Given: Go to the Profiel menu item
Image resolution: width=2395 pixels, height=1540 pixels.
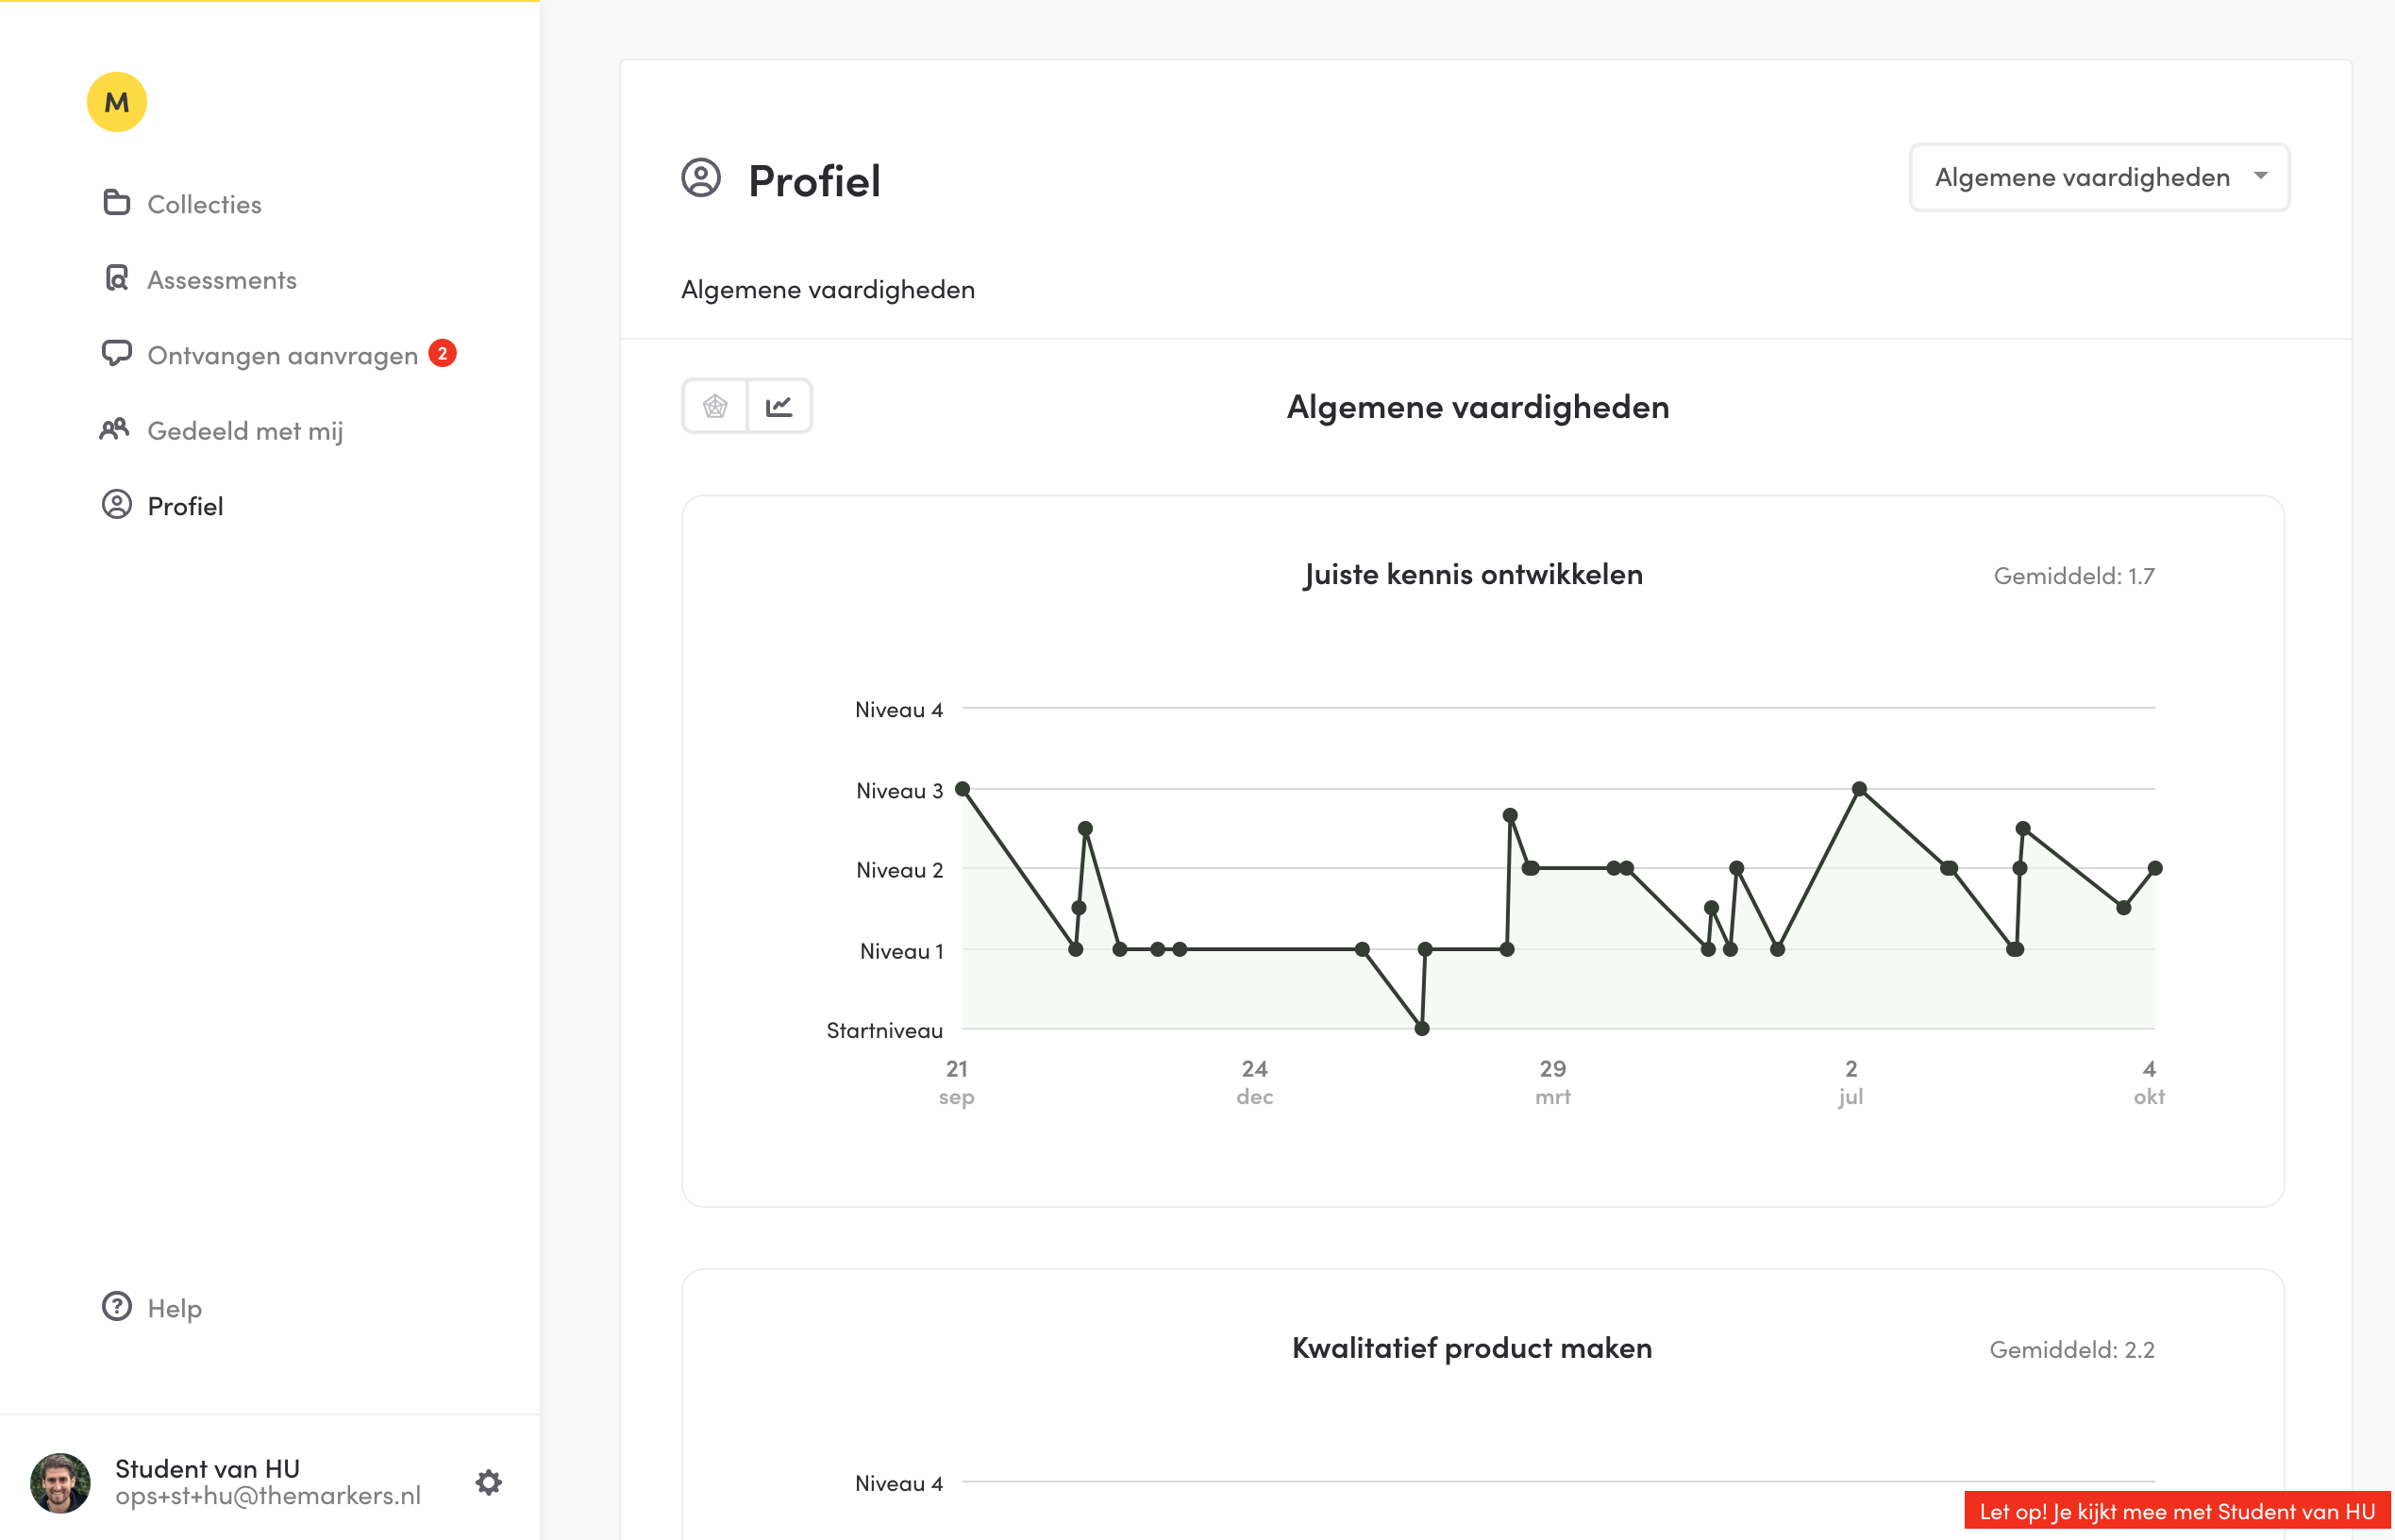Looking at the screenshot, I should (185, 506).
